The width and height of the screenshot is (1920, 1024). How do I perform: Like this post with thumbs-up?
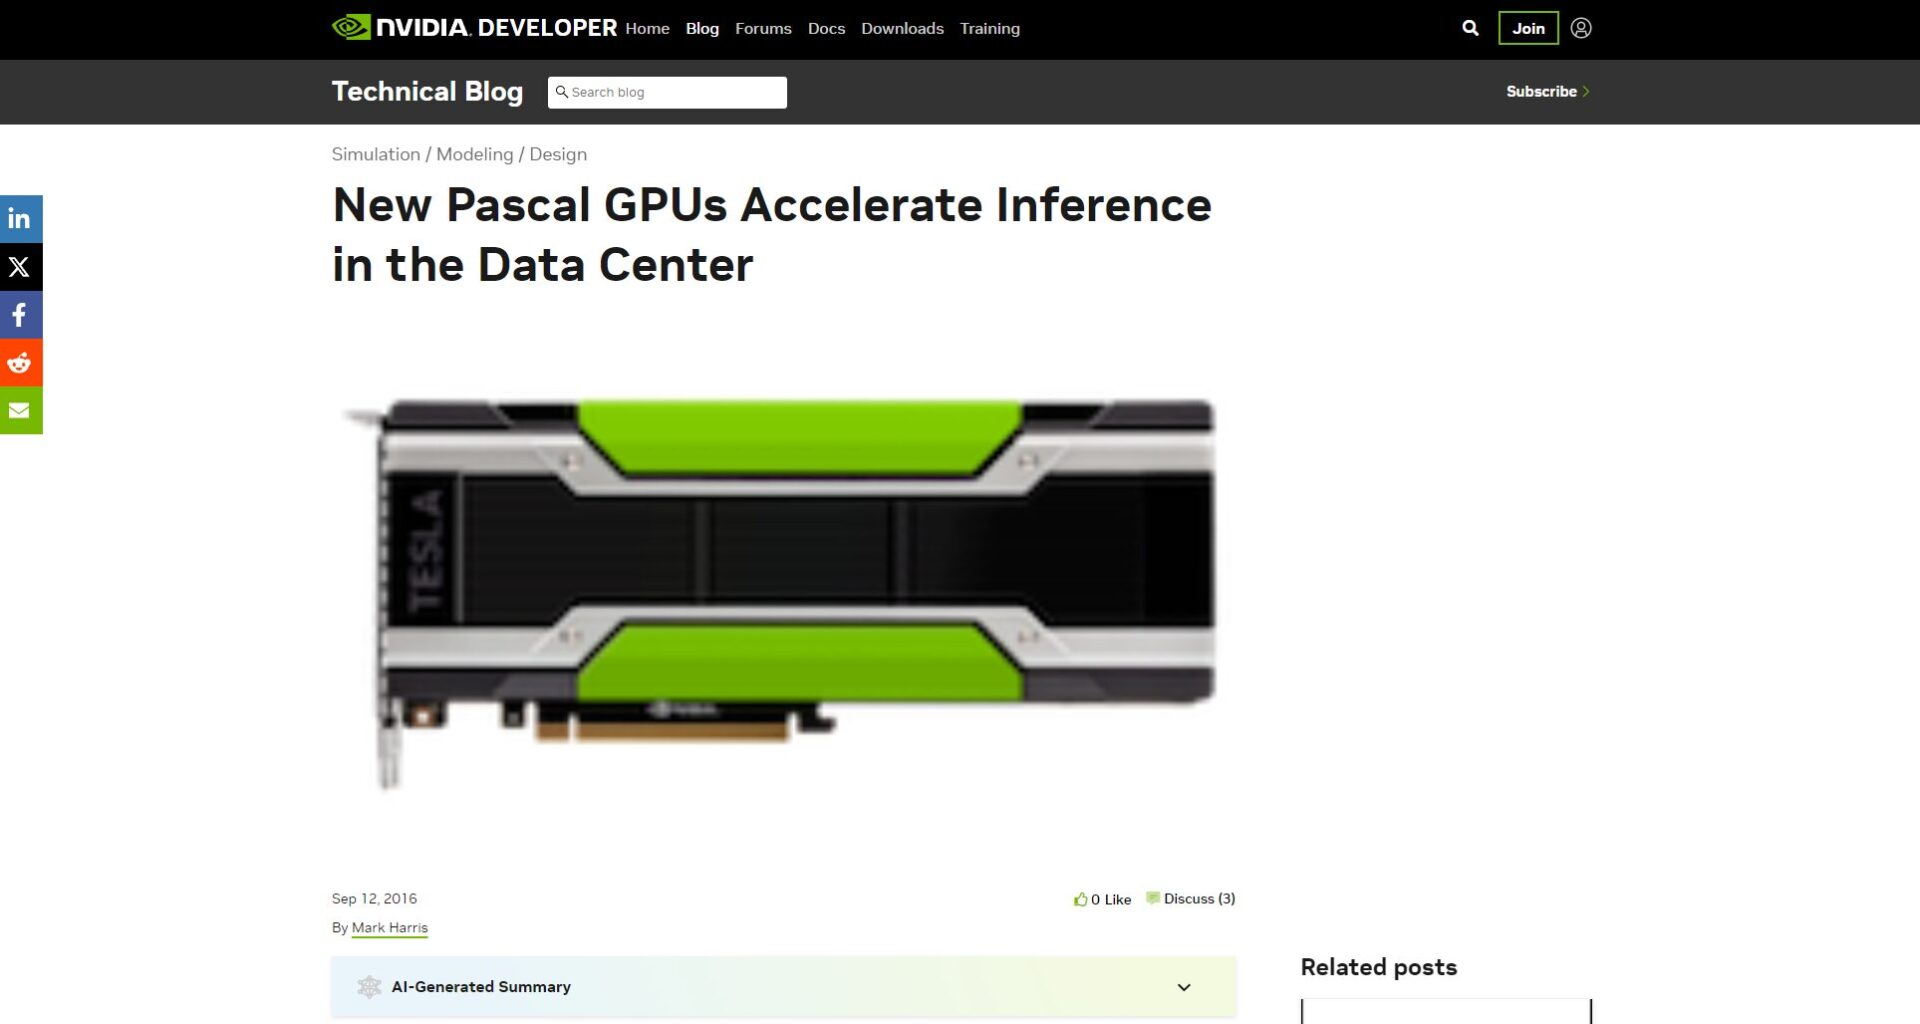tap(1102, 899)
